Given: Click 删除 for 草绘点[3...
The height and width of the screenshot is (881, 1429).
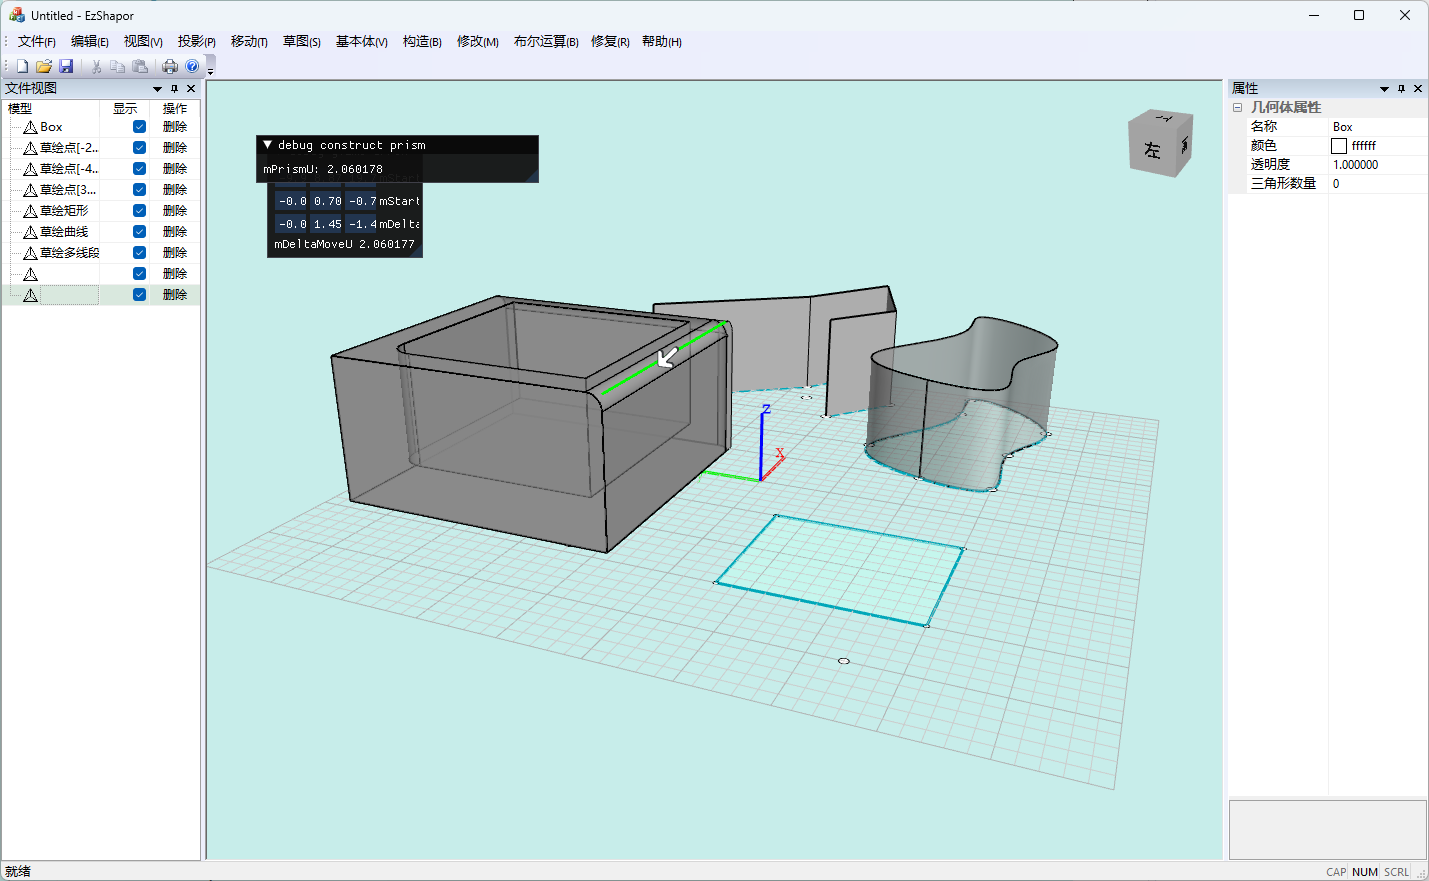Looking at the screenshot, I should pos(175,190).
